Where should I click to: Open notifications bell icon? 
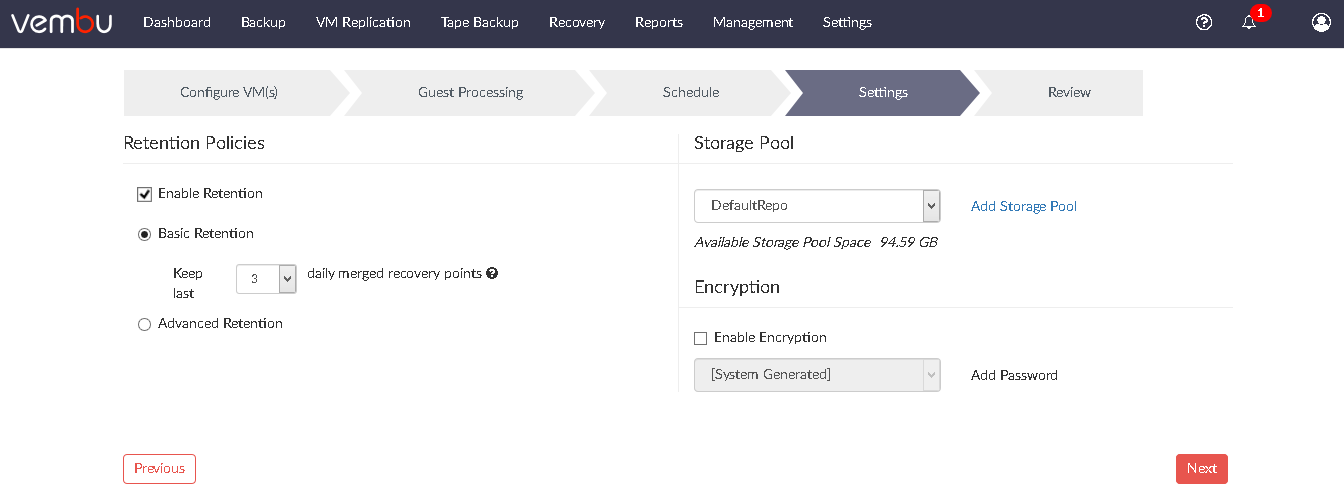point(1249,22)
